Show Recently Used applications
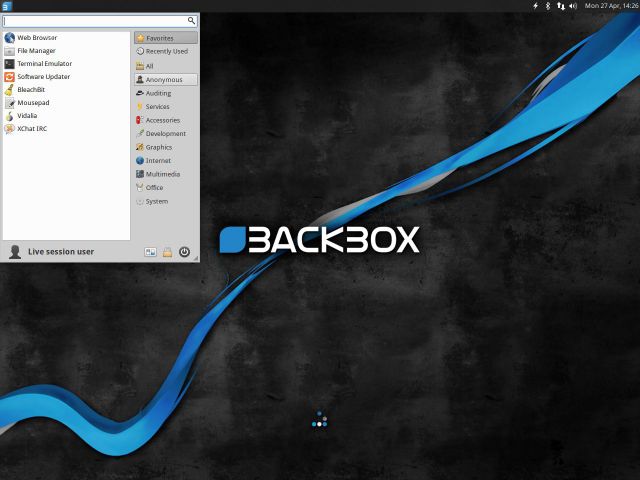This screenshot has width=640, height=480. tap(166, 51)
